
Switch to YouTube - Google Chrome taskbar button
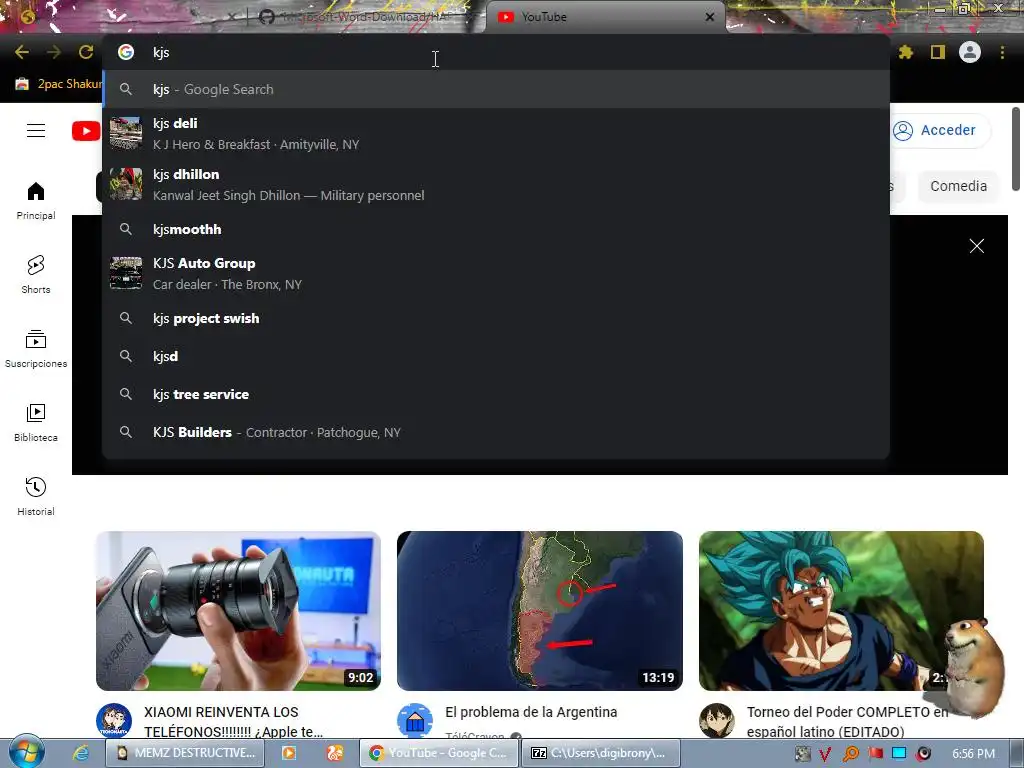pyautogui.click(x=439, y=753)
